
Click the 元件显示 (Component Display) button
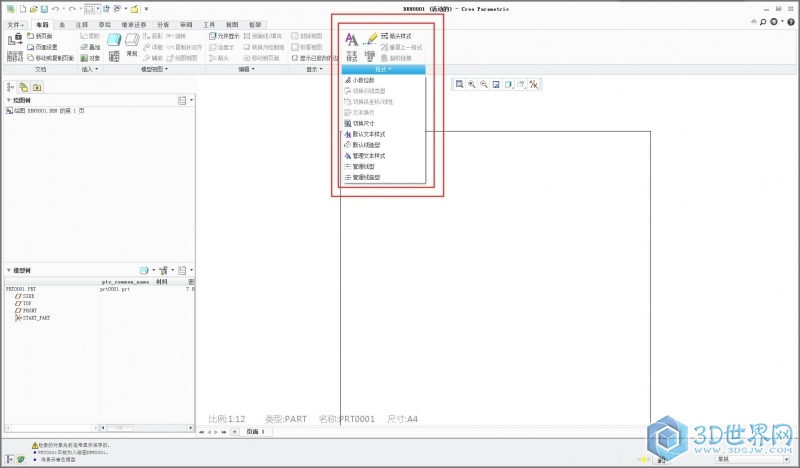(x=224, y=36)
